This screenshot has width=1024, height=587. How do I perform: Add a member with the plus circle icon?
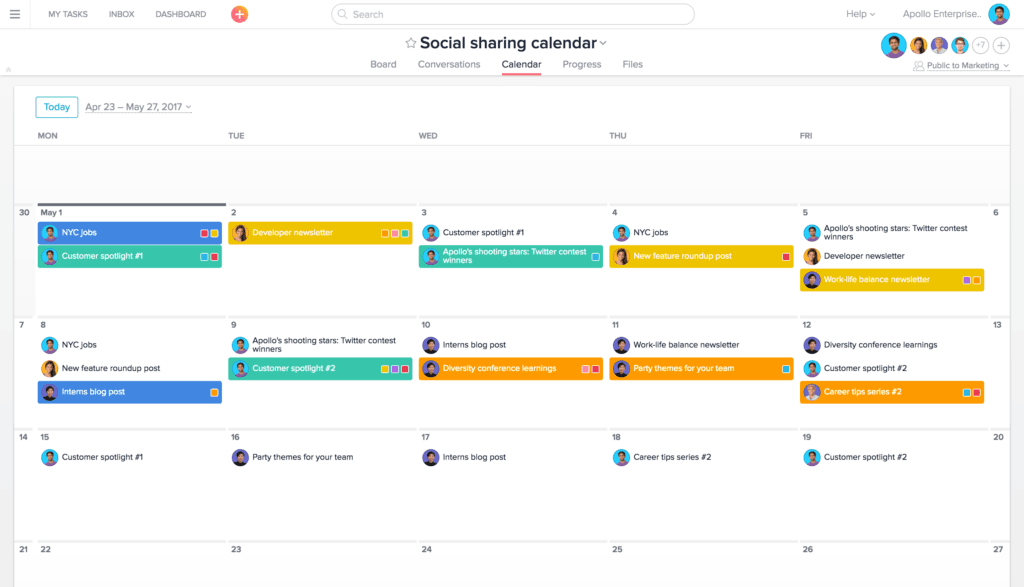1001,45
